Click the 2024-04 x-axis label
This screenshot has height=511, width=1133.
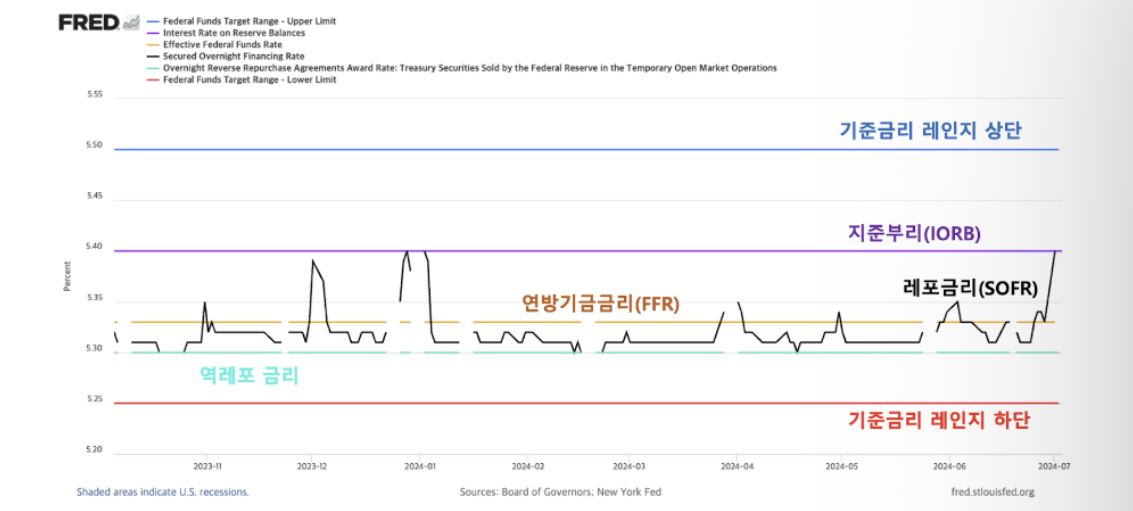click(x=736, y=467)
